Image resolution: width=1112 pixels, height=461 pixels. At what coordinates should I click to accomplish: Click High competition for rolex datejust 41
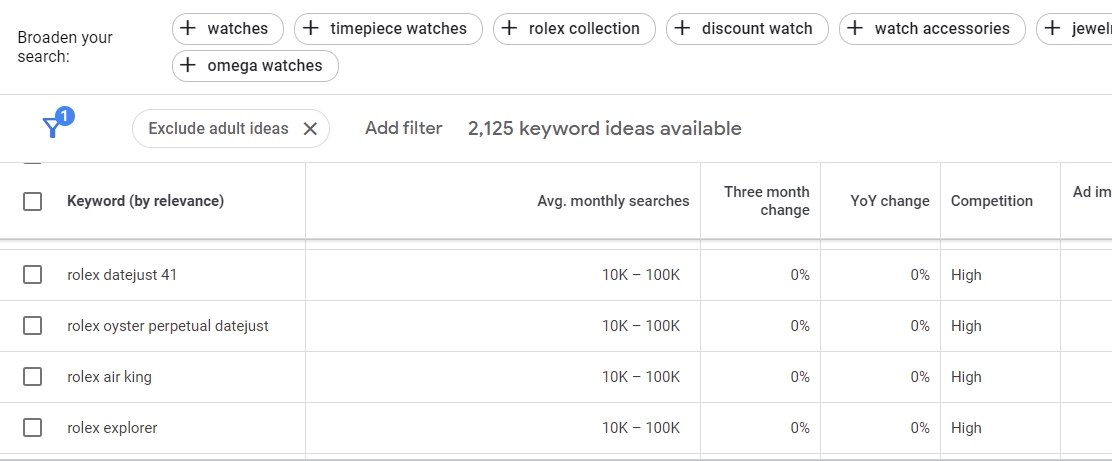pyautogui.click(x=966, y=274)
